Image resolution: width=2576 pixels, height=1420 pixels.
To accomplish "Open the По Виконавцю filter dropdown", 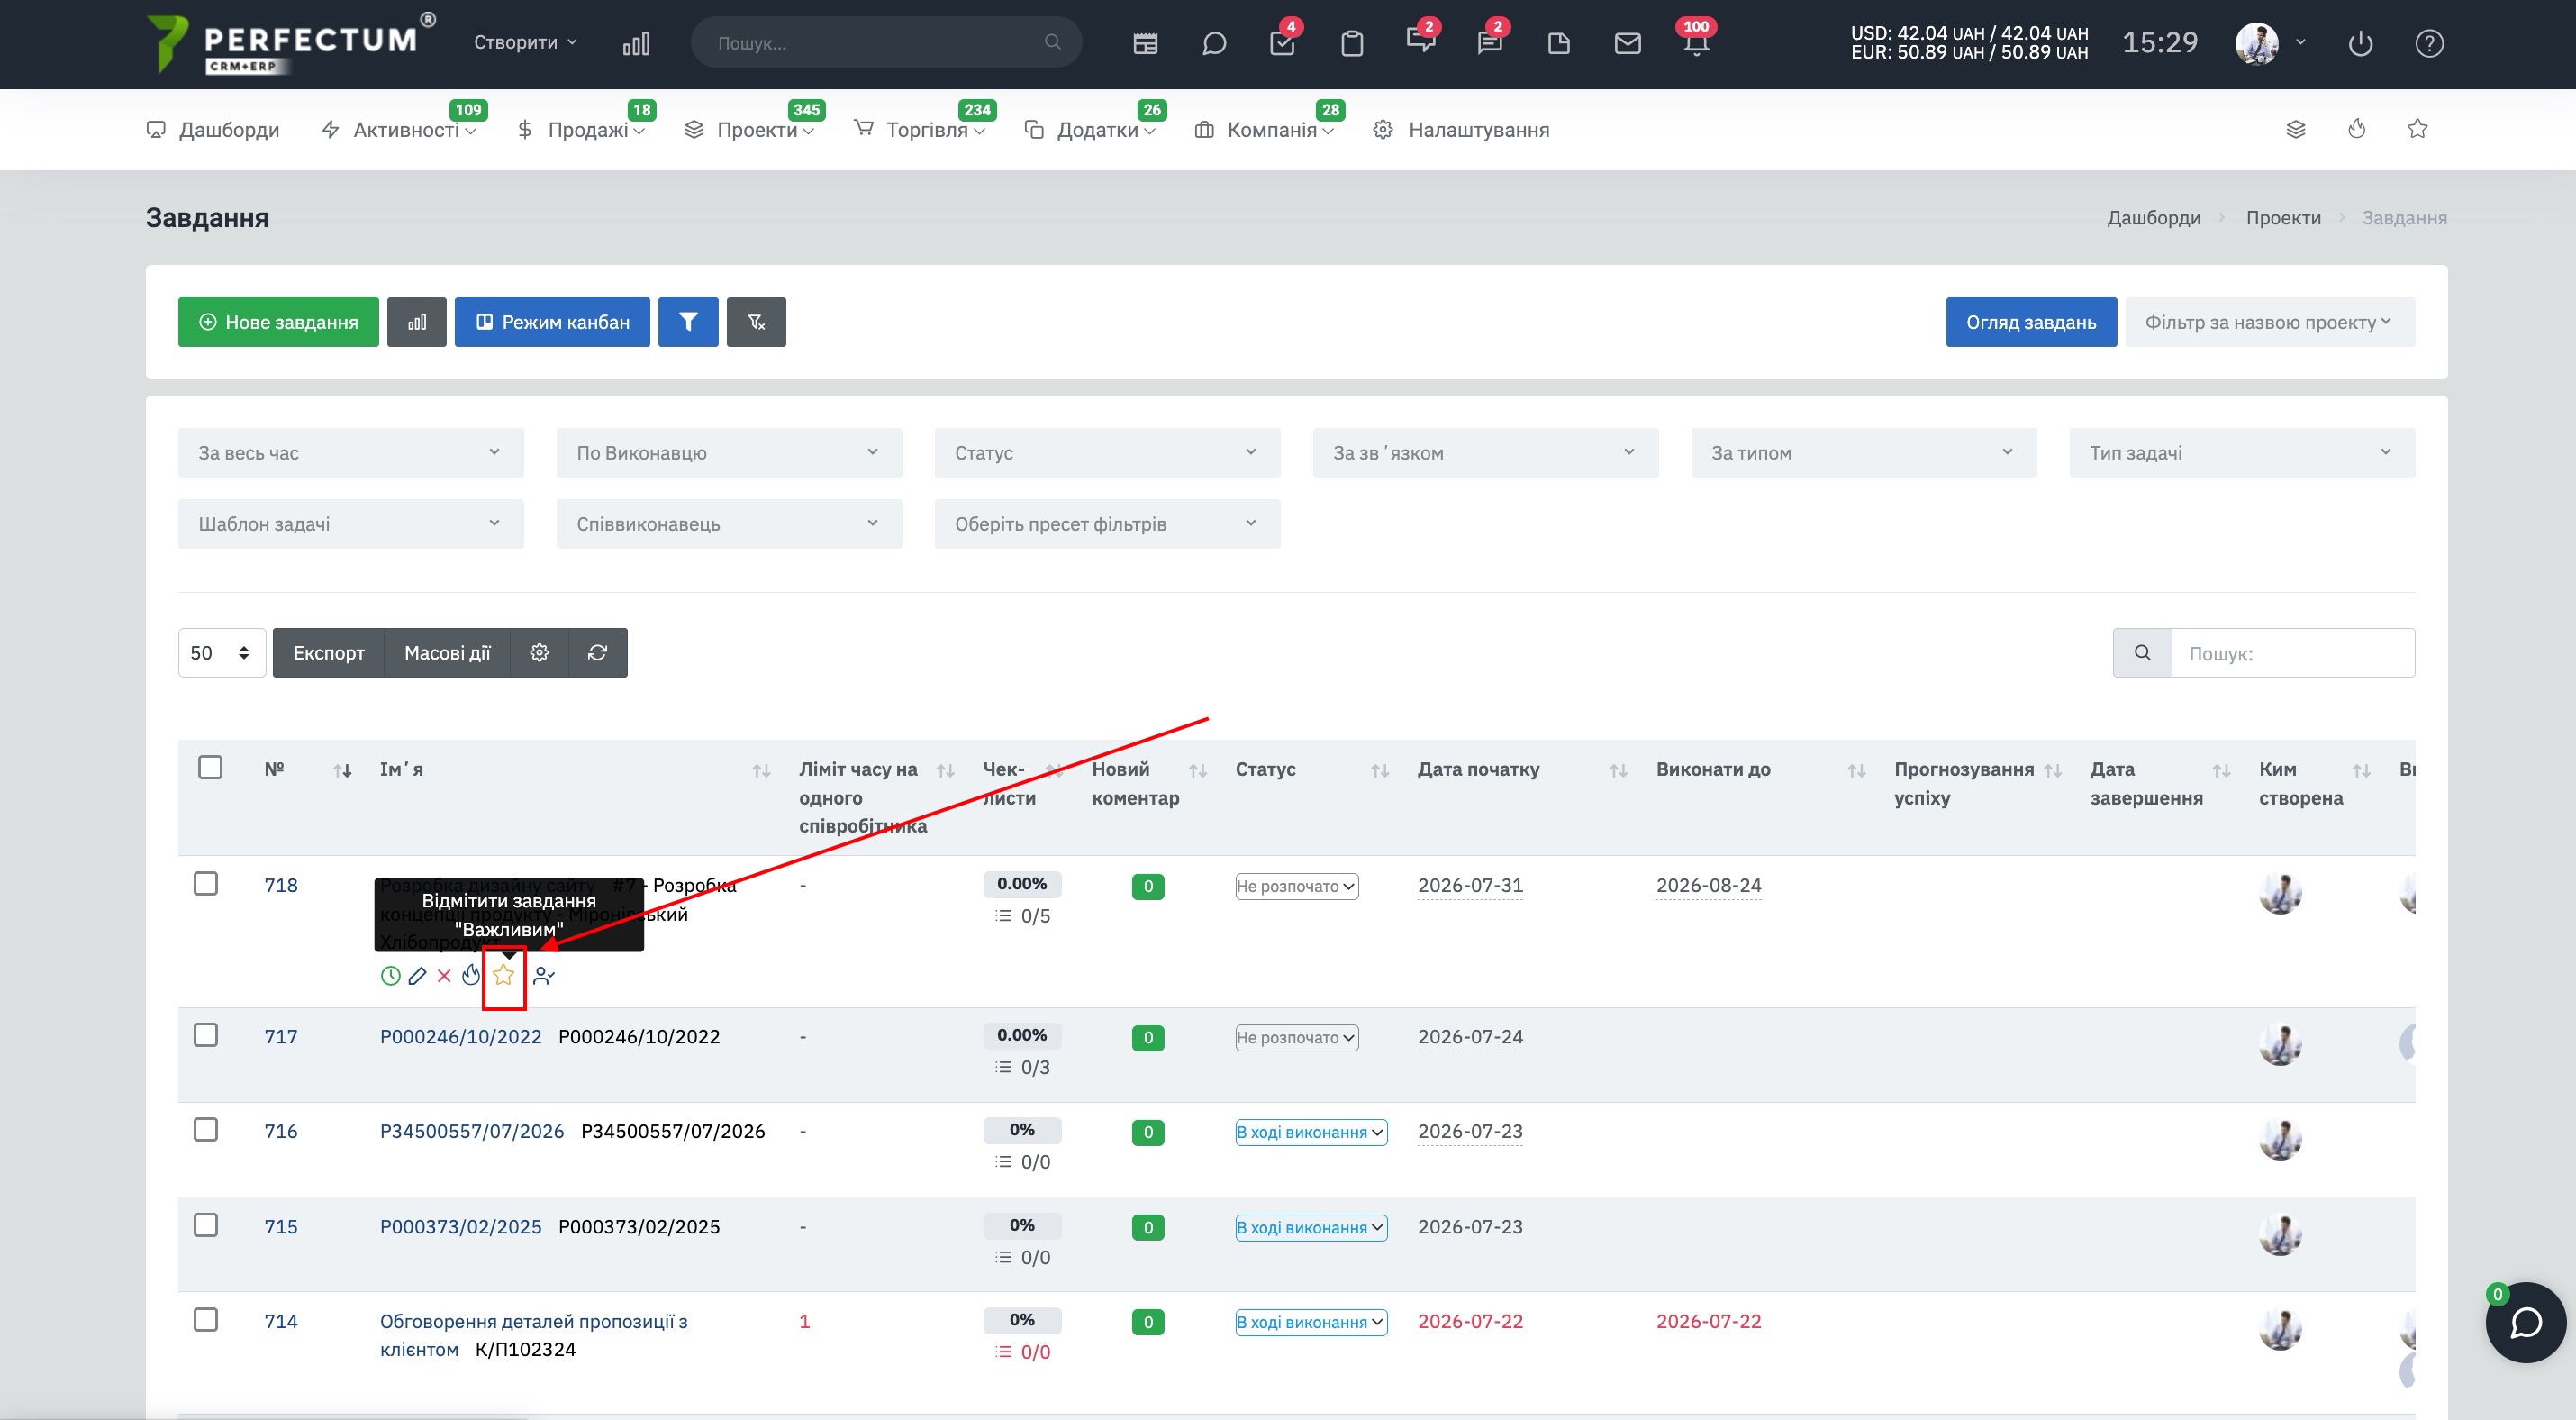I will [x=729, y=453].
